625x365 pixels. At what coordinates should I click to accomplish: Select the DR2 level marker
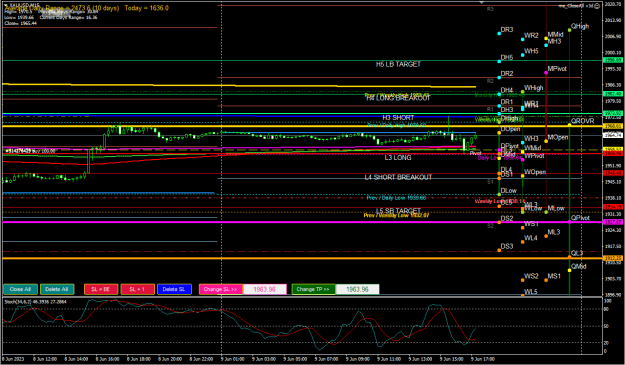tap(499, 77)
